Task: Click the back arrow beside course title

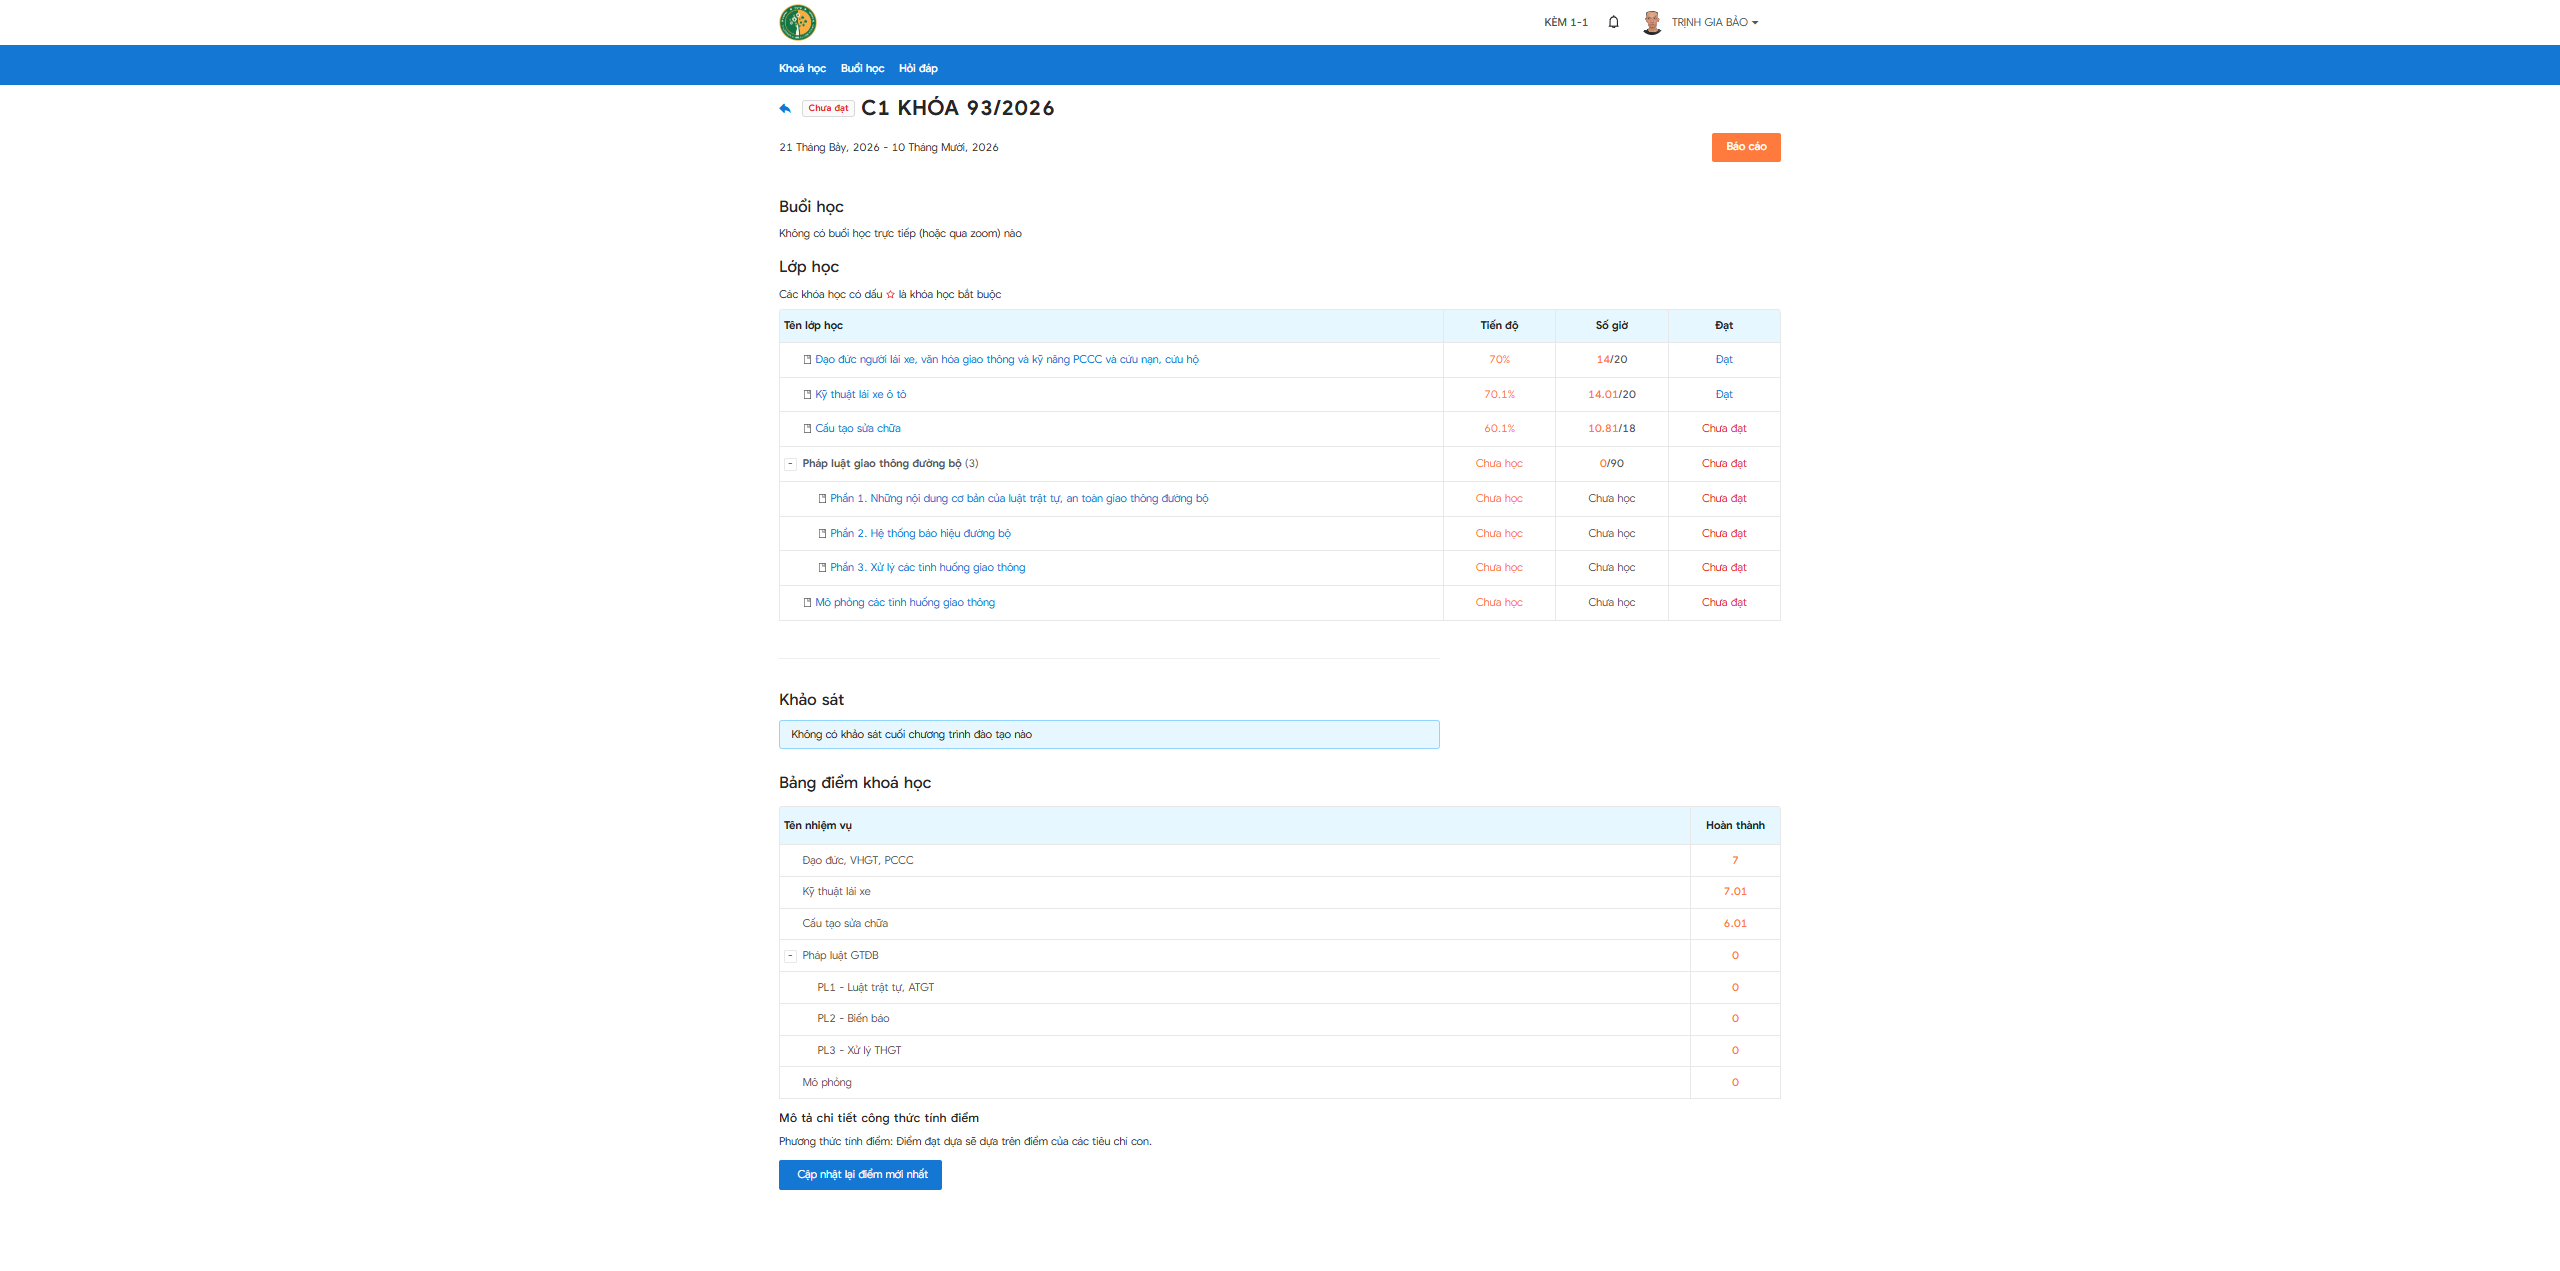Action: click(785, 108)
